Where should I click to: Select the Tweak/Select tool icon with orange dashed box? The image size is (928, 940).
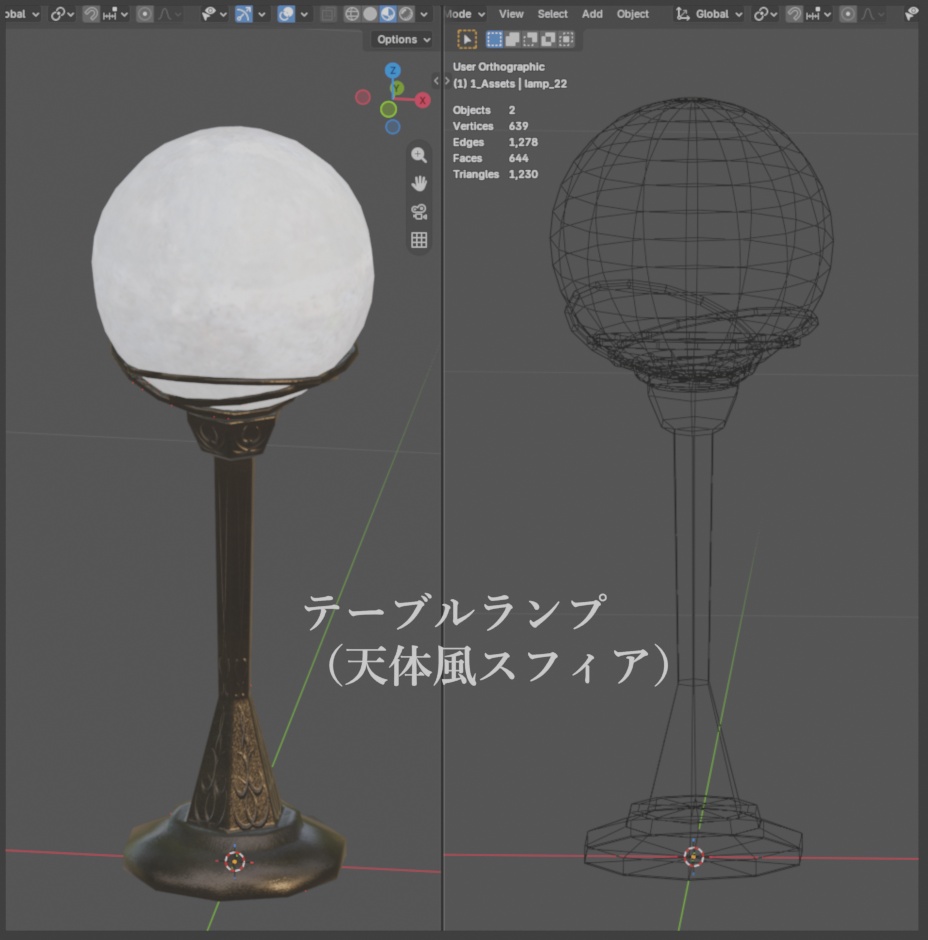[x=467, y=40]
